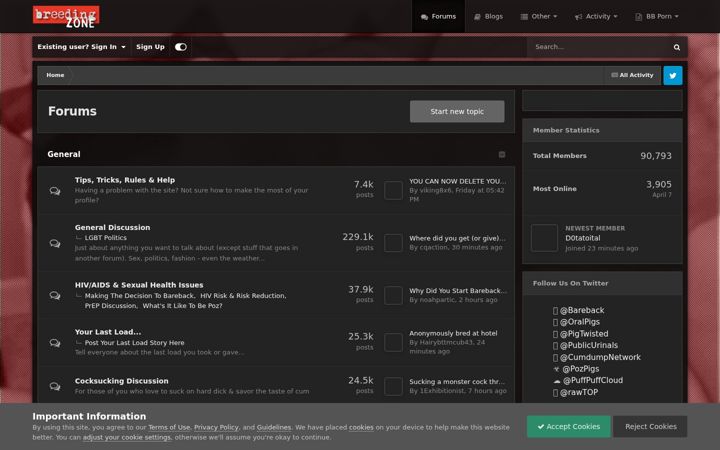Click the search magnifier icon

coord(676,47)
